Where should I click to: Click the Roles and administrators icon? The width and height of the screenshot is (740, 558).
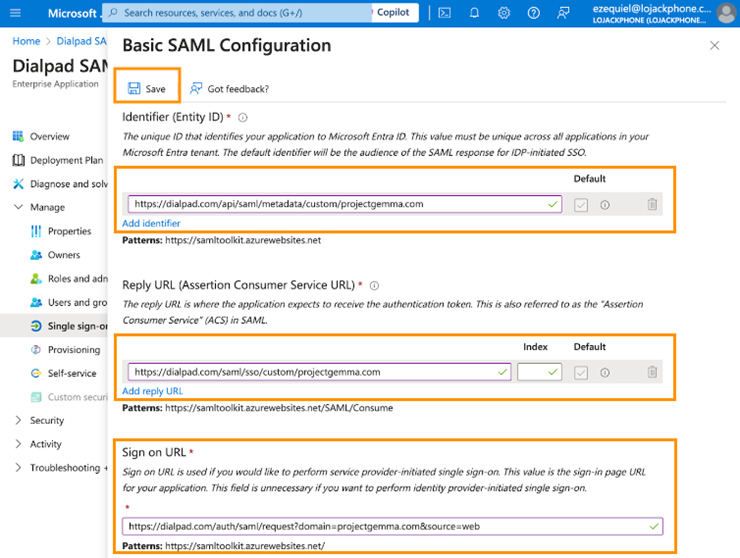pyautogui.click(x=36, y=279)
